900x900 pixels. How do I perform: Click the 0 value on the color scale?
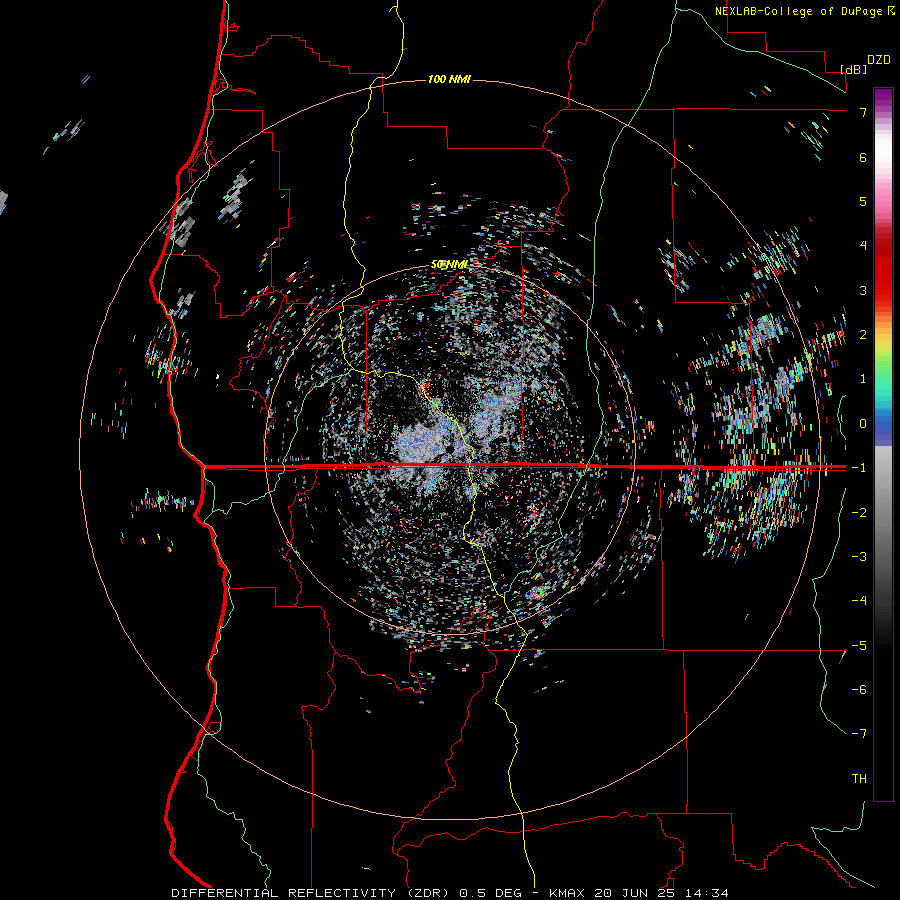coord(863,424)
